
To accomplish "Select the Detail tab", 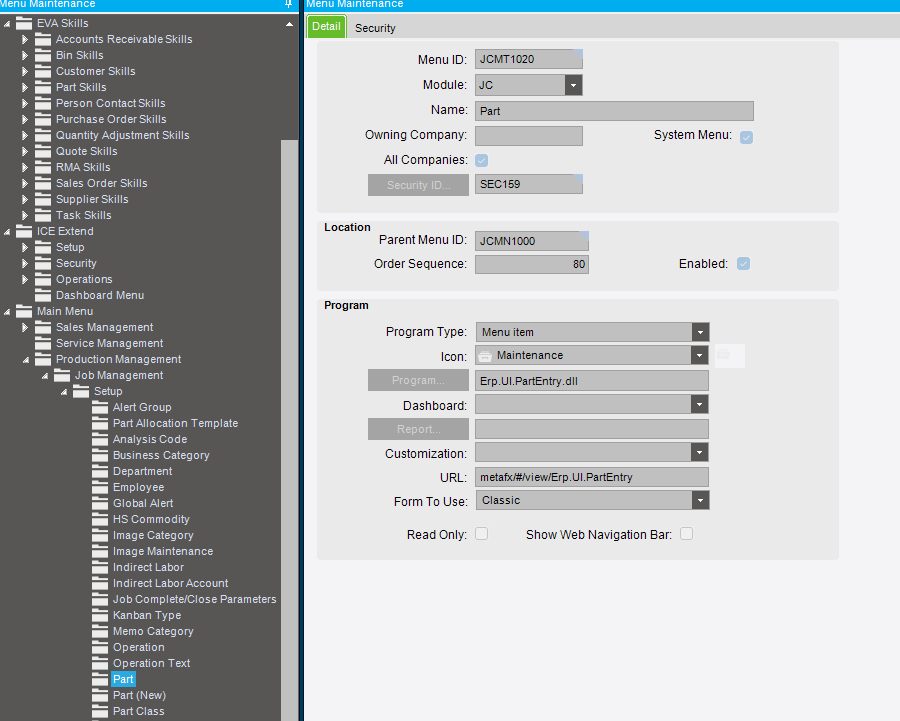I will point(326,27).
